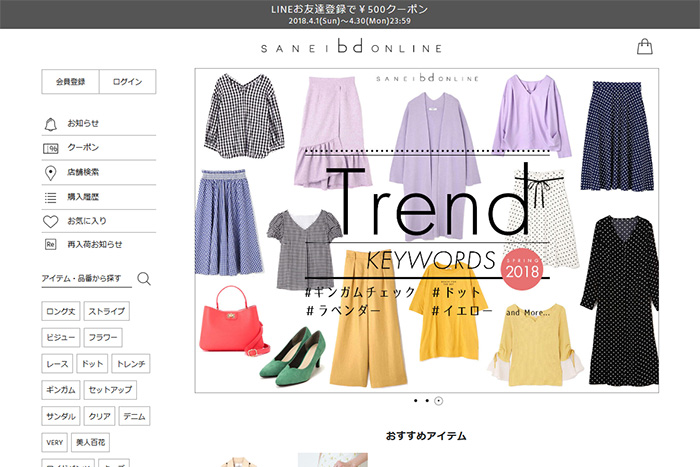Image resolution: width=700 pixels, height=467 pixels.
Task: Click the SANEI bd ONLINE logo
Action: tap(351, 47)
